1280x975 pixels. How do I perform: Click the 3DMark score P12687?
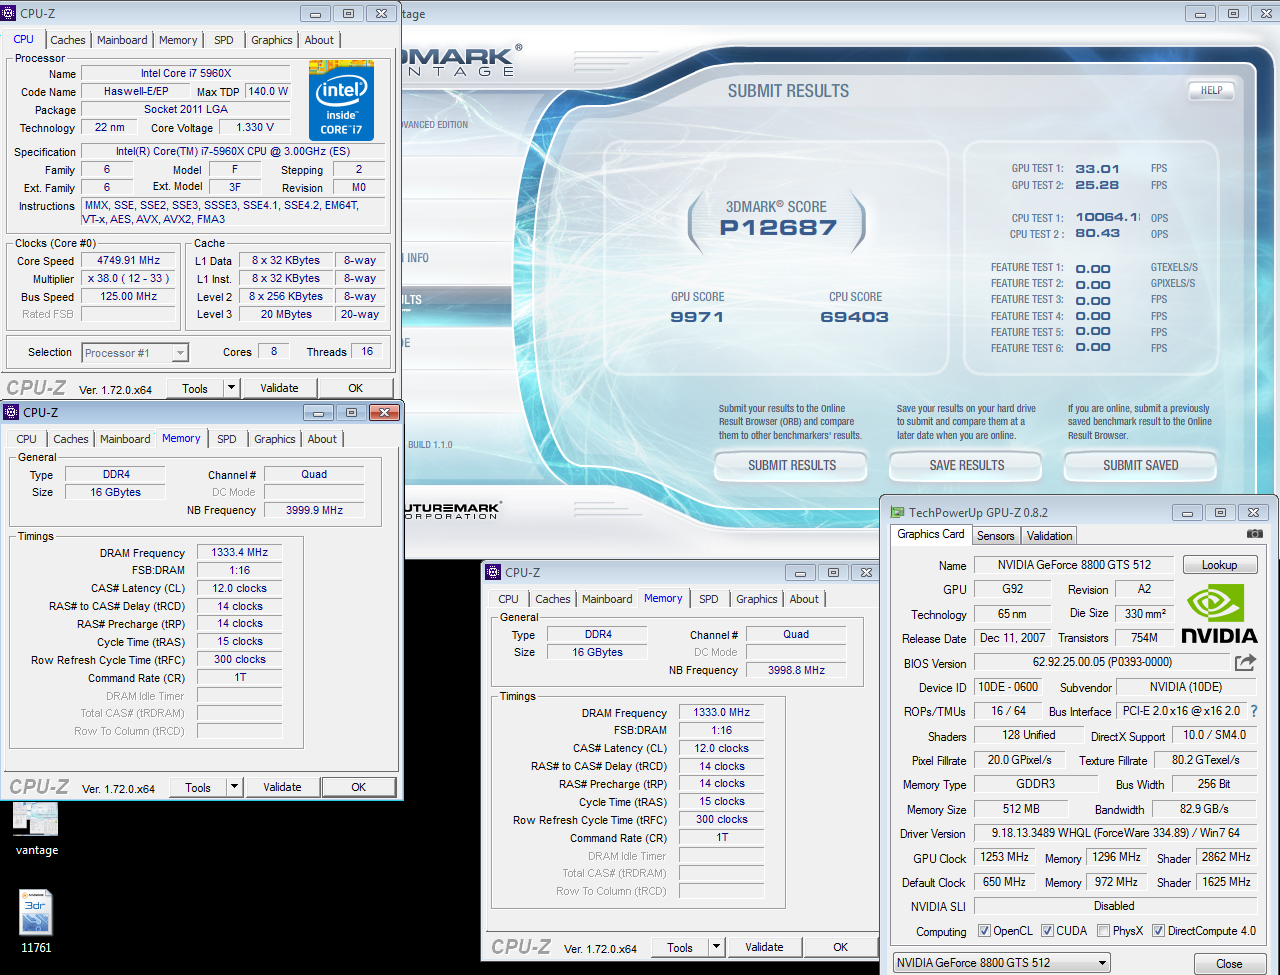click(x=778, y=228)
